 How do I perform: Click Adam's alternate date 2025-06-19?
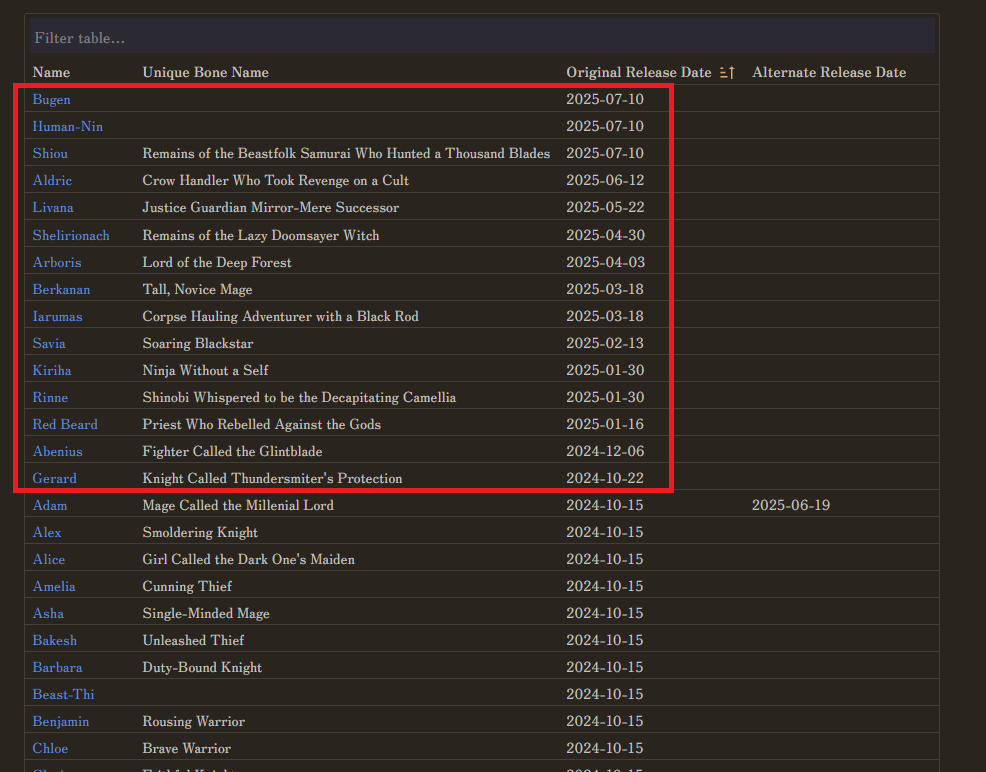click(x=791, y=505)
